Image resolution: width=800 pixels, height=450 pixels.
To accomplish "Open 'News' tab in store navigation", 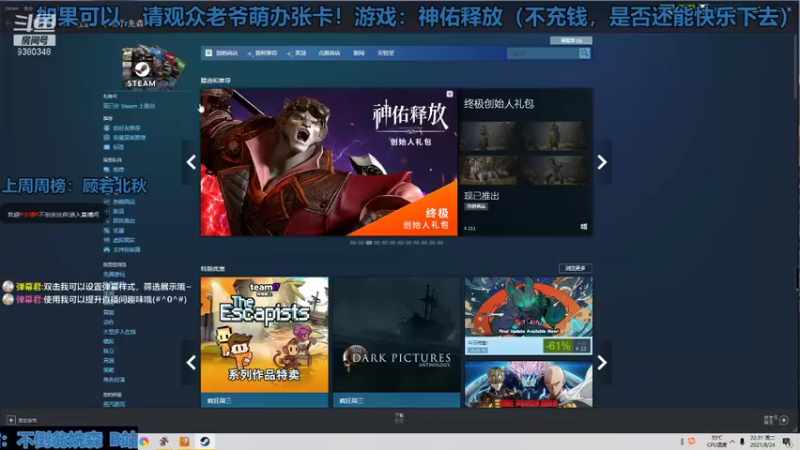I will pos(359,53).
